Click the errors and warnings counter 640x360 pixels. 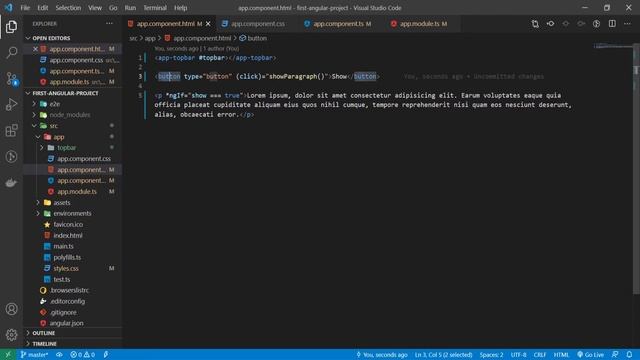point(82,355)
